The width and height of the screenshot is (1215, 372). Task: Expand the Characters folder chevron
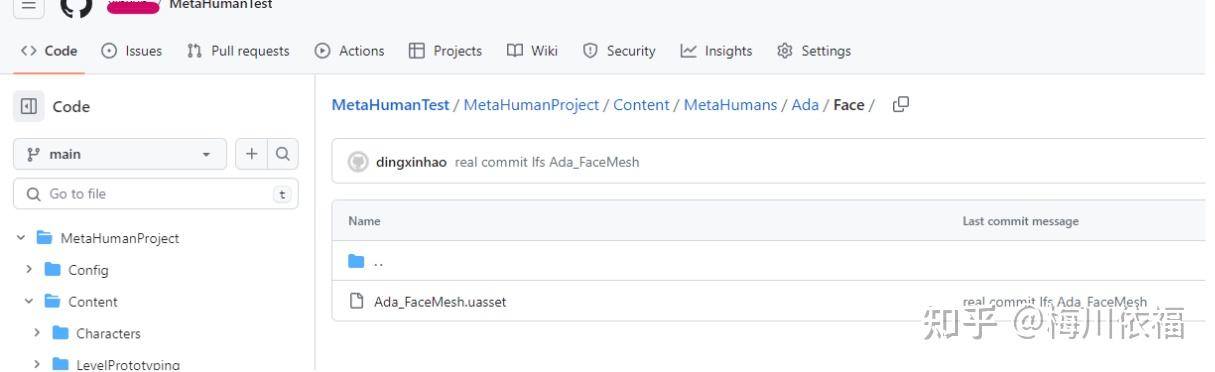[x=37, y=334]
